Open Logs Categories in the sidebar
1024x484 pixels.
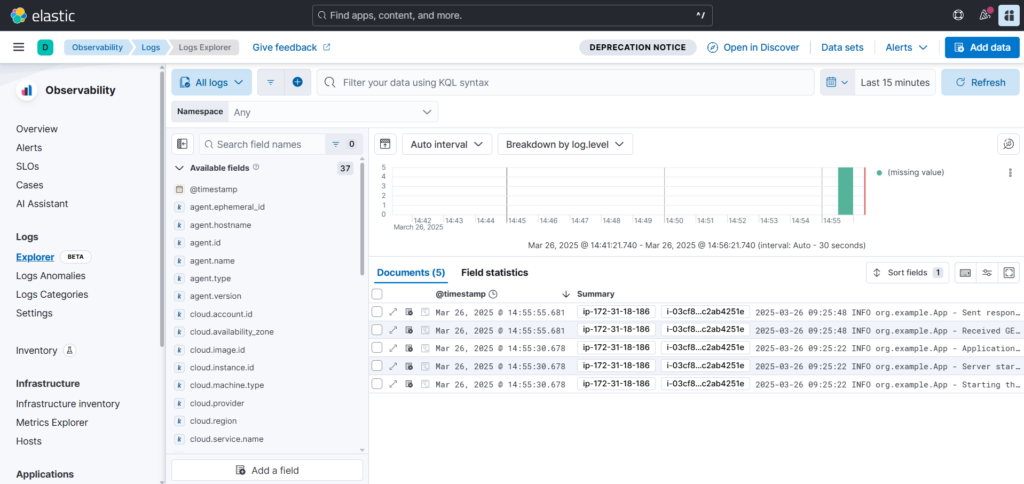click(x=52, y=295)
